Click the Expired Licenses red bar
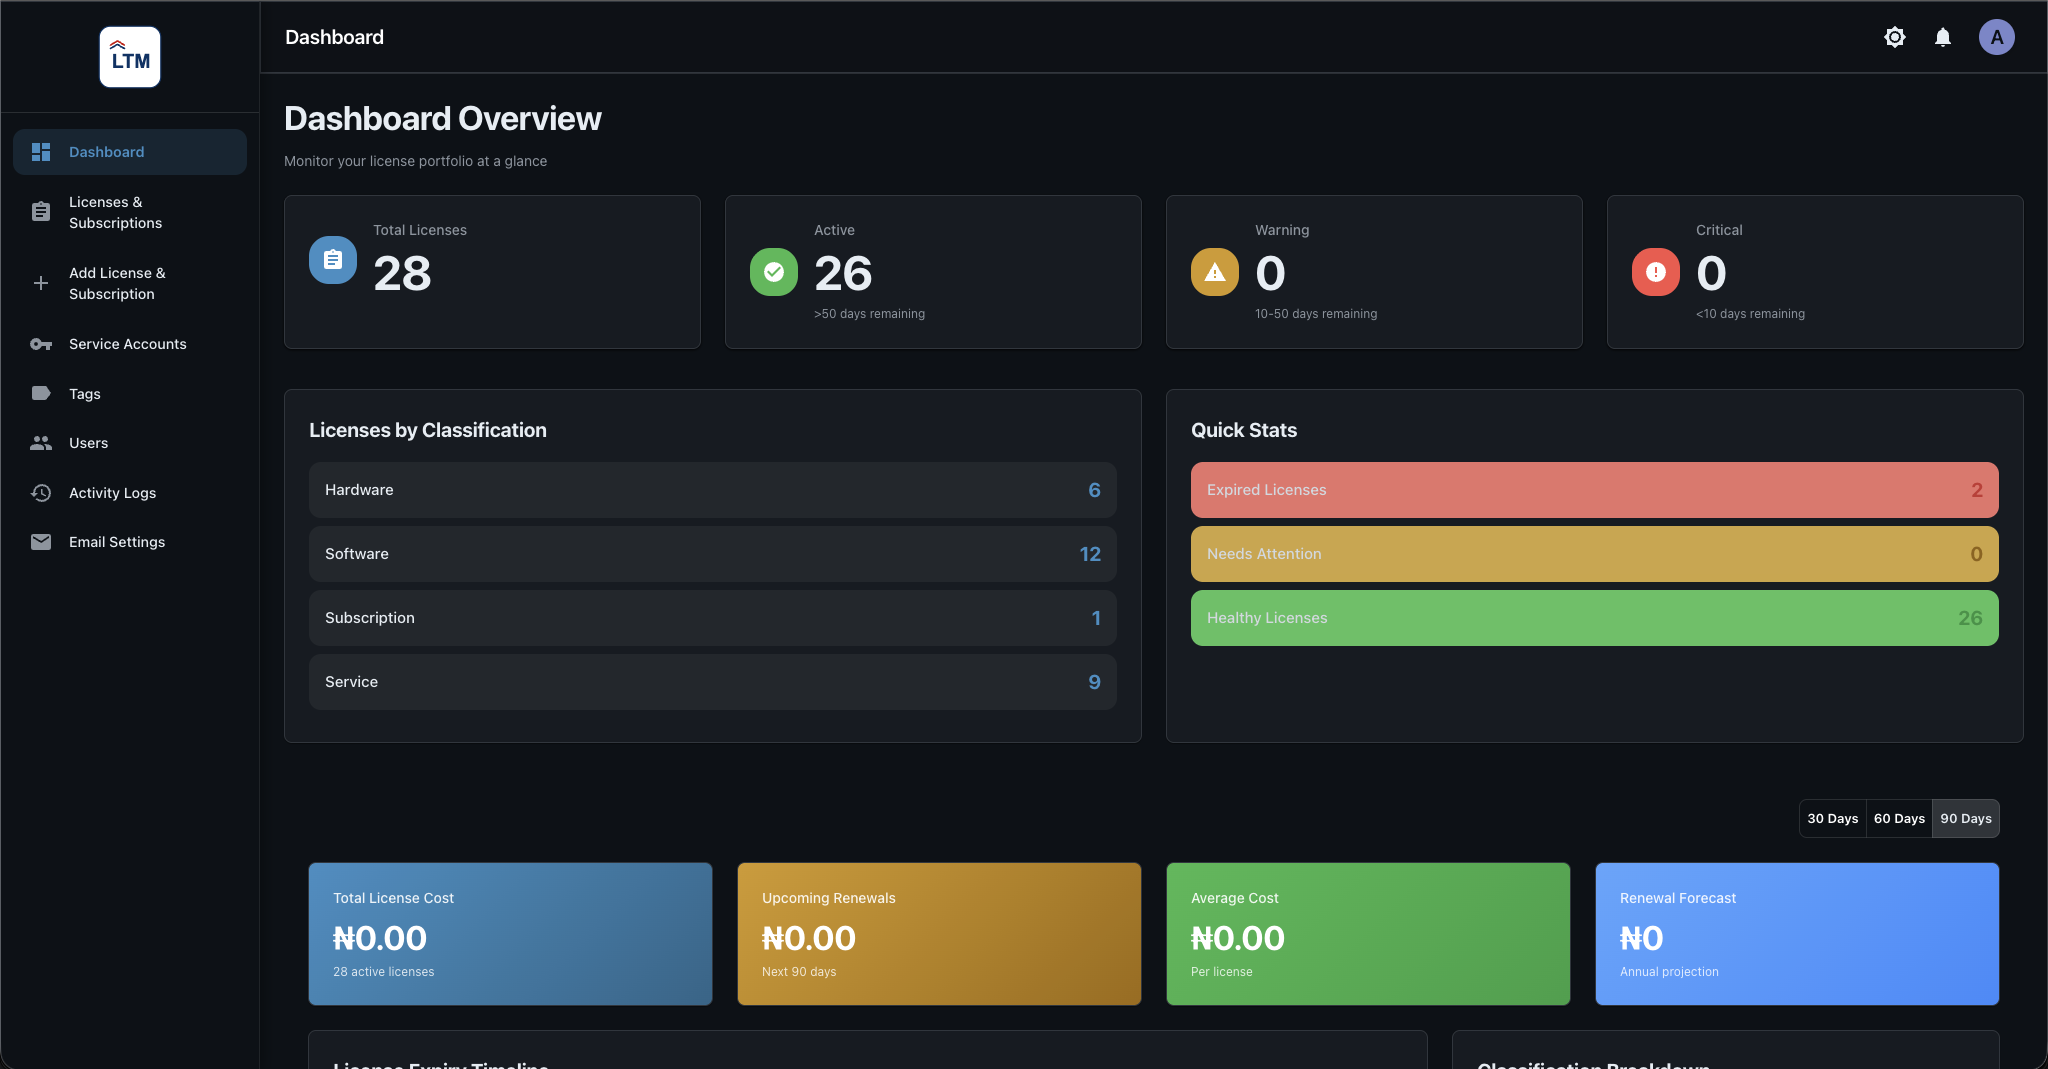The image size is (2048, 1069). pos(1595,490)
